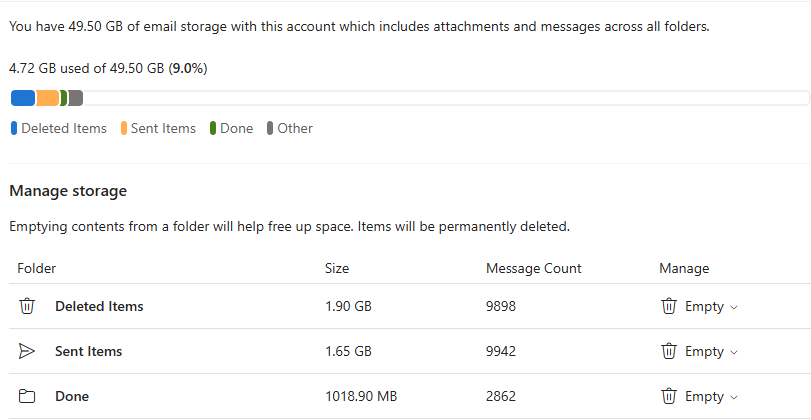The image size is (811, 420).
Task: Select the Other legend label
Action: [x=295, y=128]
